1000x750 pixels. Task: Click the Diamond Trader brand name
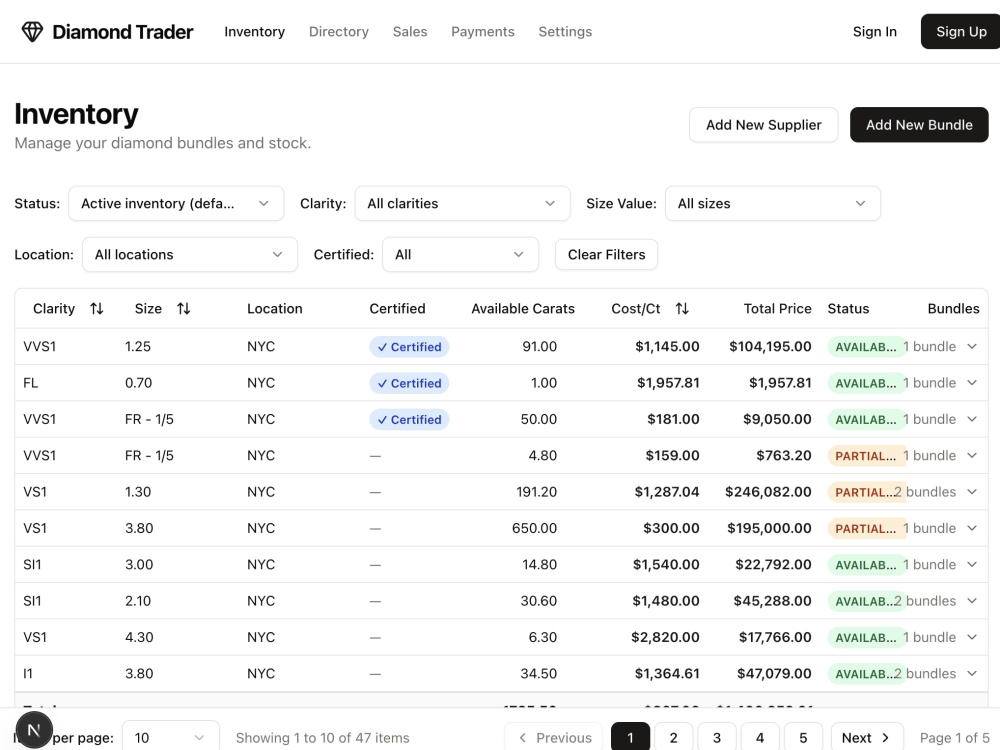point(122,32)
